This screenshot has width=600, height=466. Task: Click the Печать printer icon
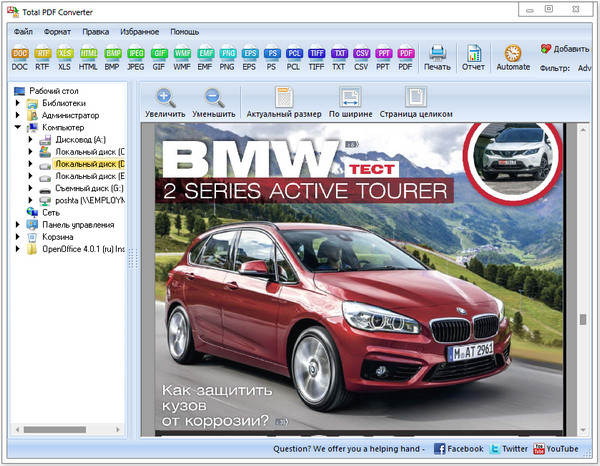tap(438, 58)
